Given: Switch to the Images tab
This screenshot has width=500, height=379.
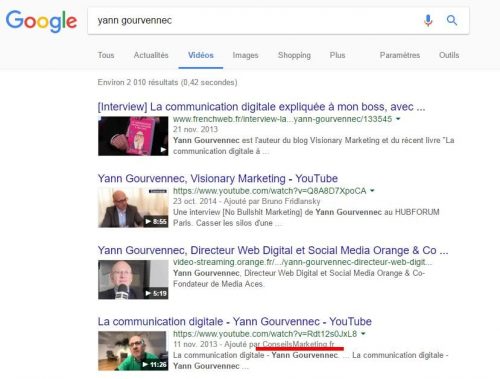Looking at the screenshot, I should 245,55.
